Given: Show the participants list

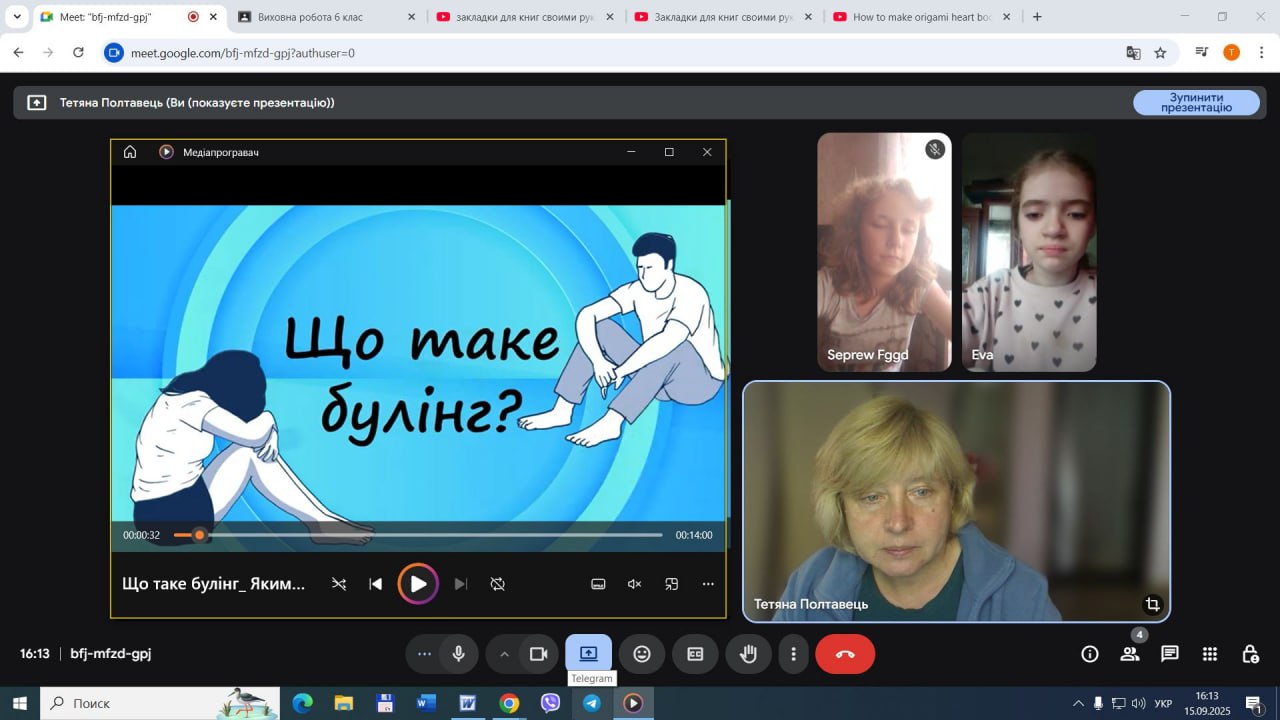Looking at the screenshot, I should coord(1130,654).
